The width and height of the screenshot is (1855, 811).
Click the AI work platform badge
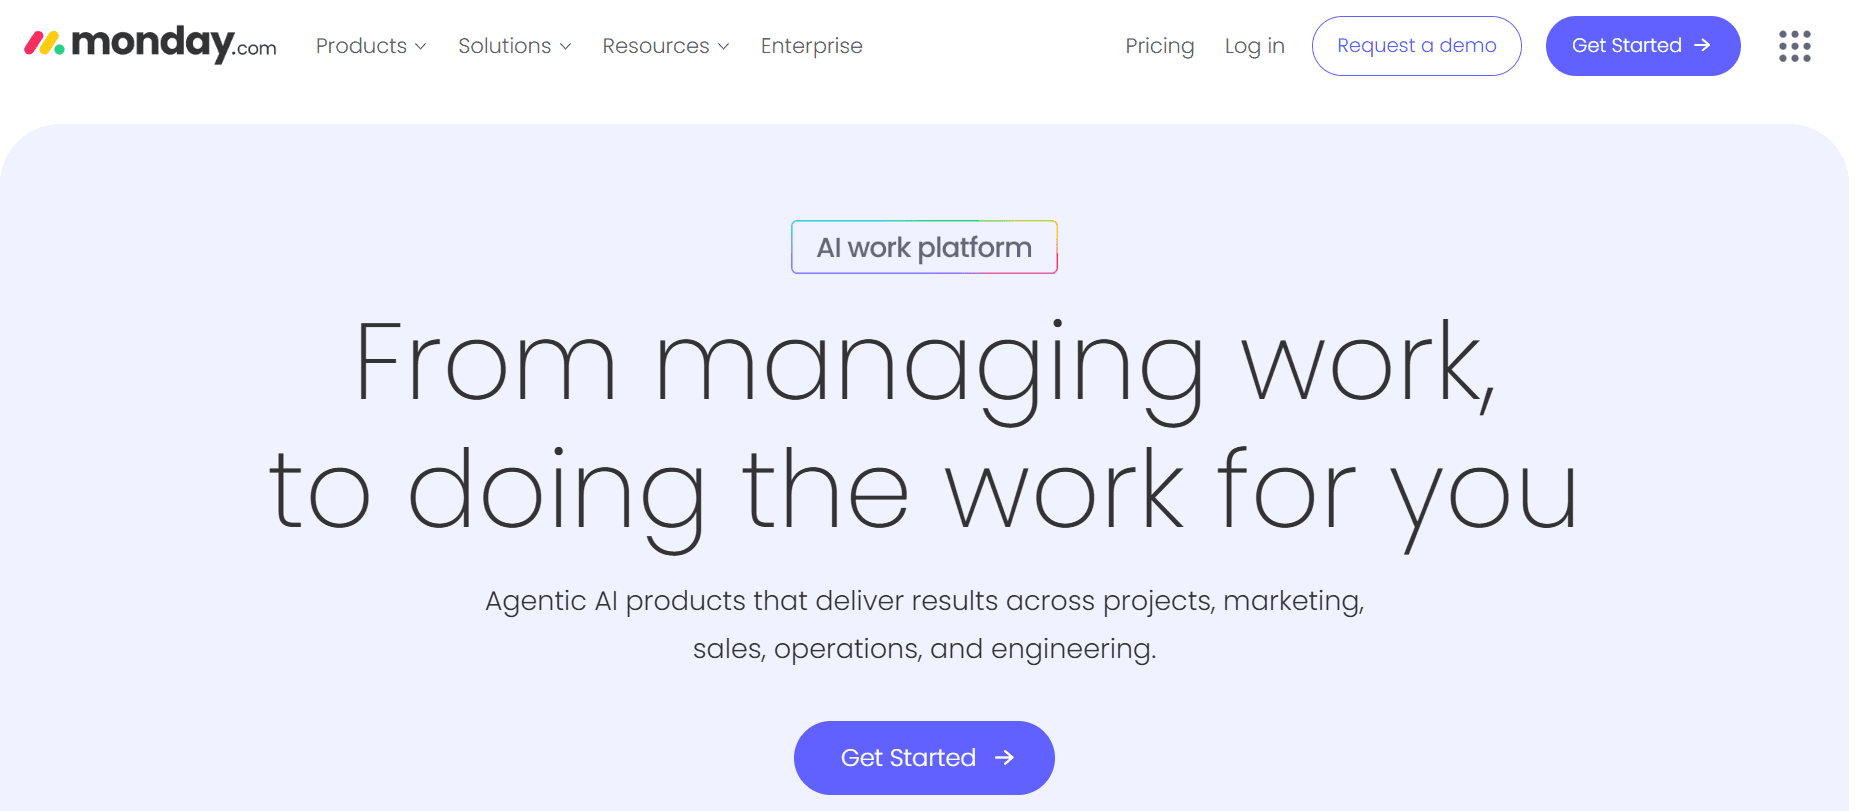tap(924, 247)
